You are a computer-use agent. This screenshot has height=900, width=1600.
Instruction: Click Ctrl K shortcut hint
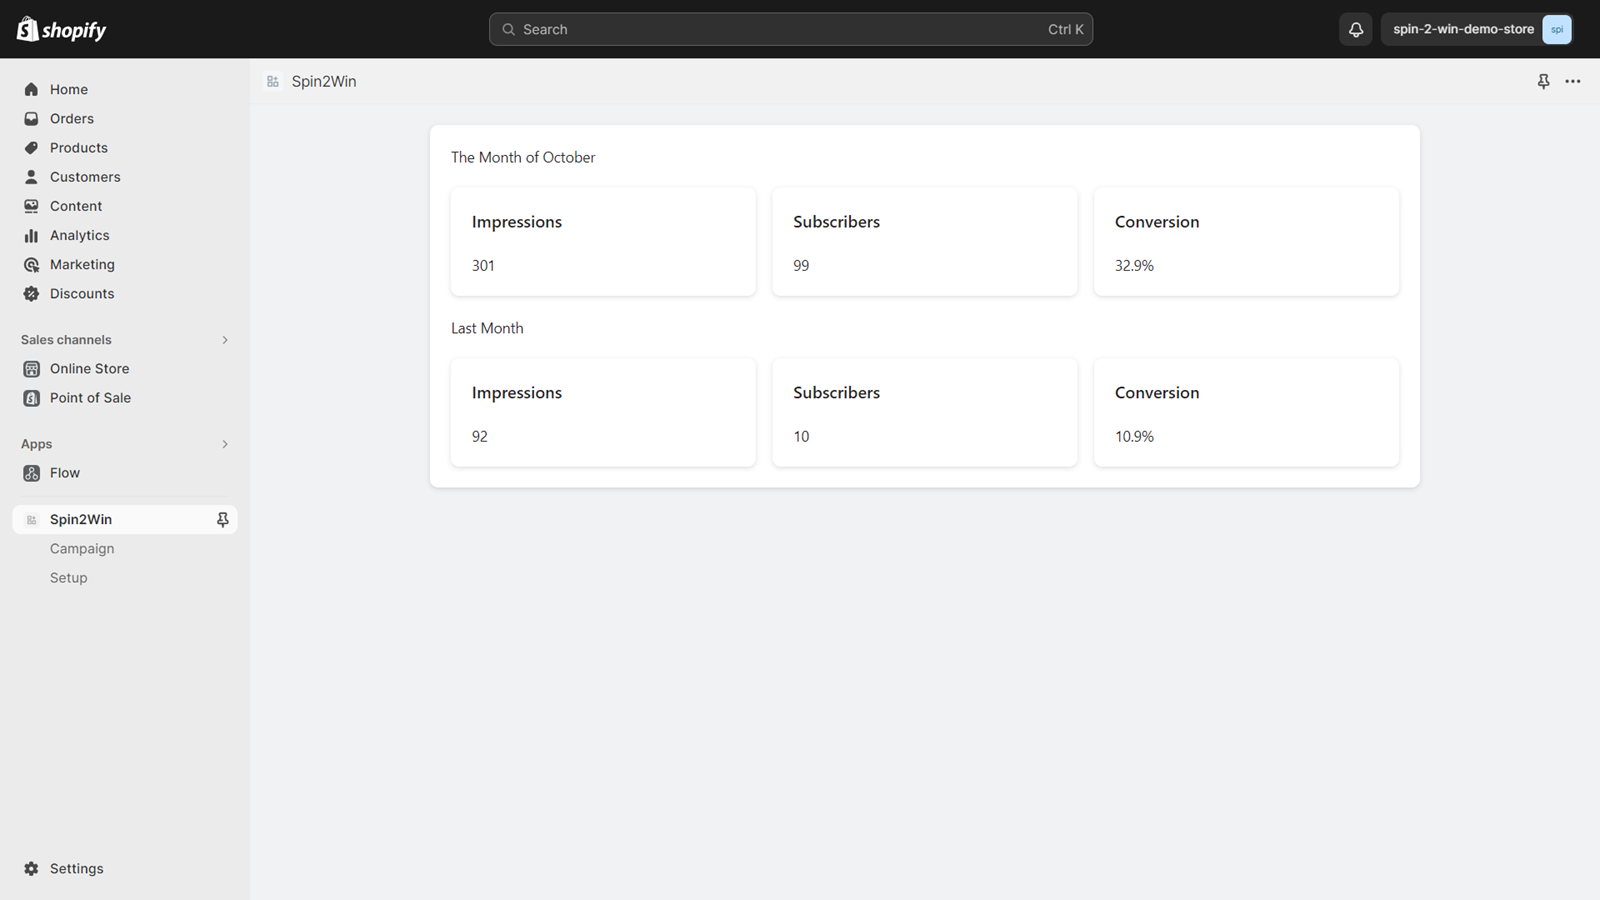click(1065, 29)
